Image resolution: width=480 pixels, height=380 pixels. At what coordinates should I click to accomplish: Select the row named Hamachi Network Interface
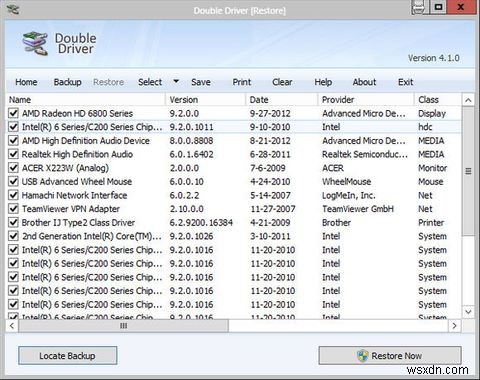[x=233, y=195]
